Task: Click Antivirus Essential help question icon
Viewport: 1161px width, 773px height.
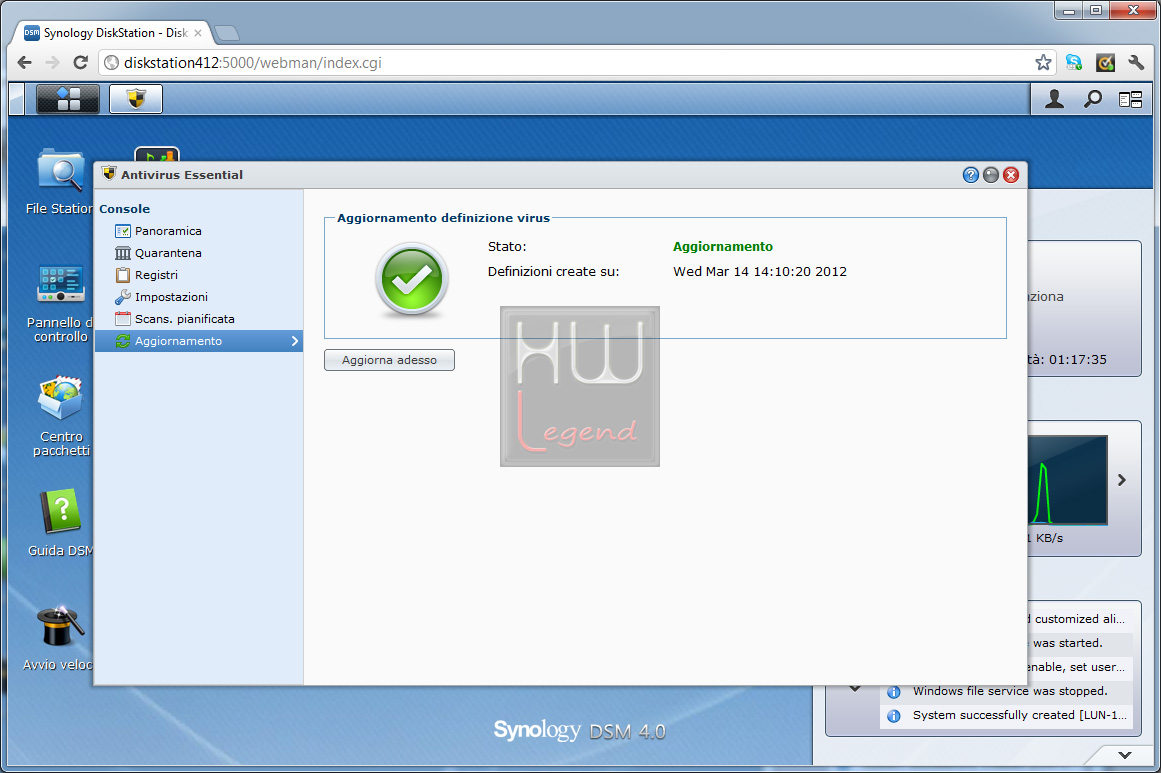Action: click(971, 175)
